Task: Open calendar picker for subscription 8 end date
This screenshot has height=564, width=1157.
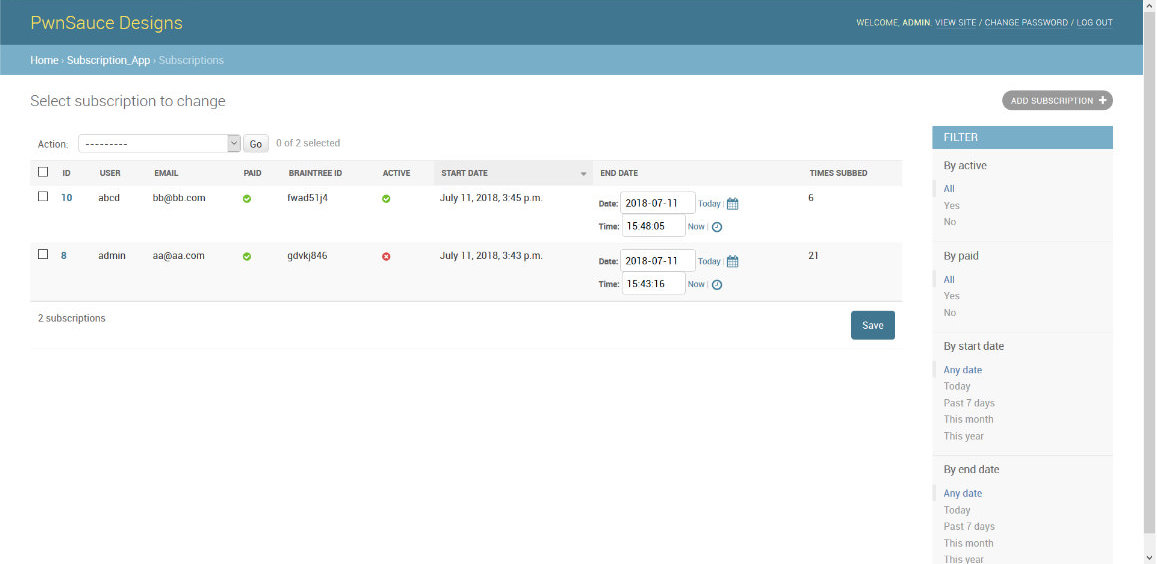Action: click(732, 262)
